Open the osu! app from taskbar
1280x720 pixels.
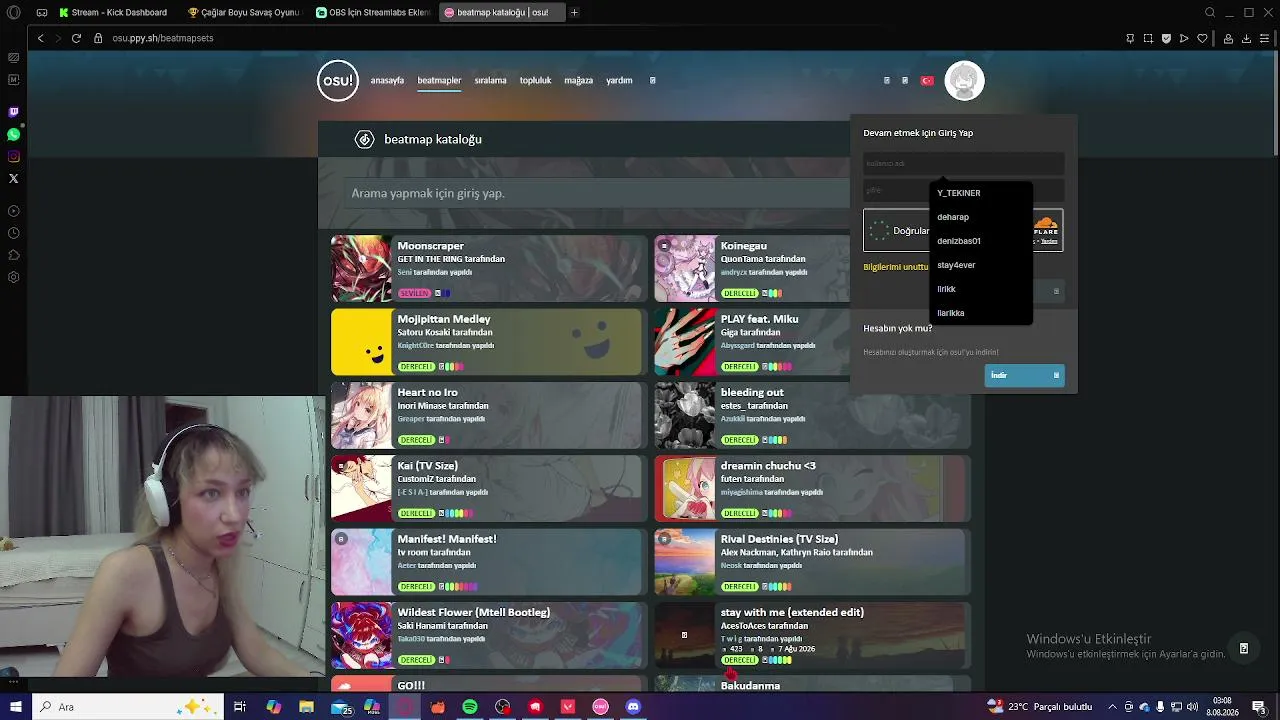(x=600, y=707)
